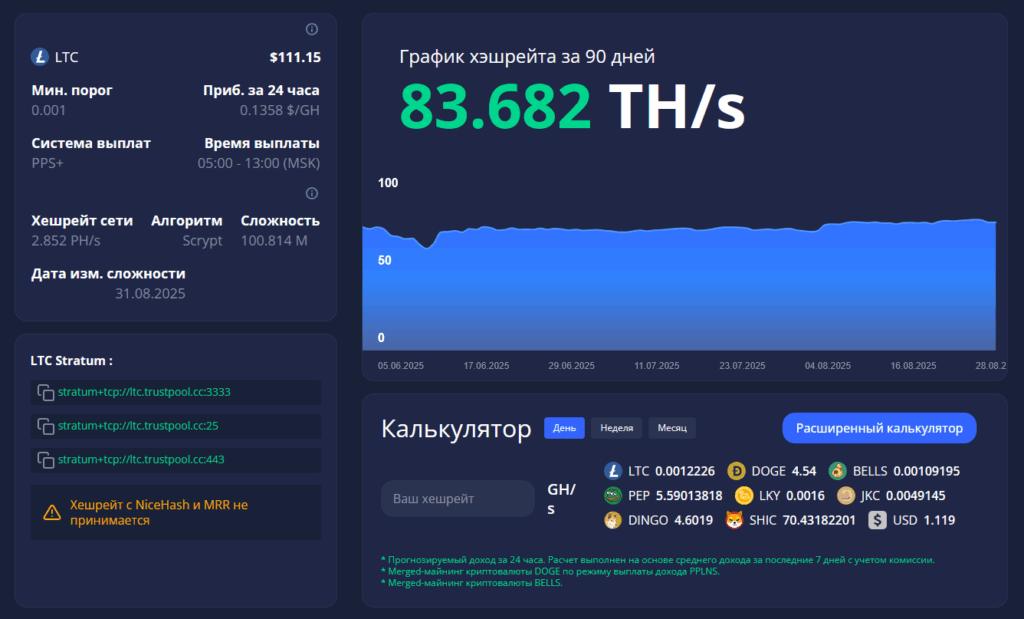
Task: Click the Scrypt algorithm value
Action: click(202, 241)
